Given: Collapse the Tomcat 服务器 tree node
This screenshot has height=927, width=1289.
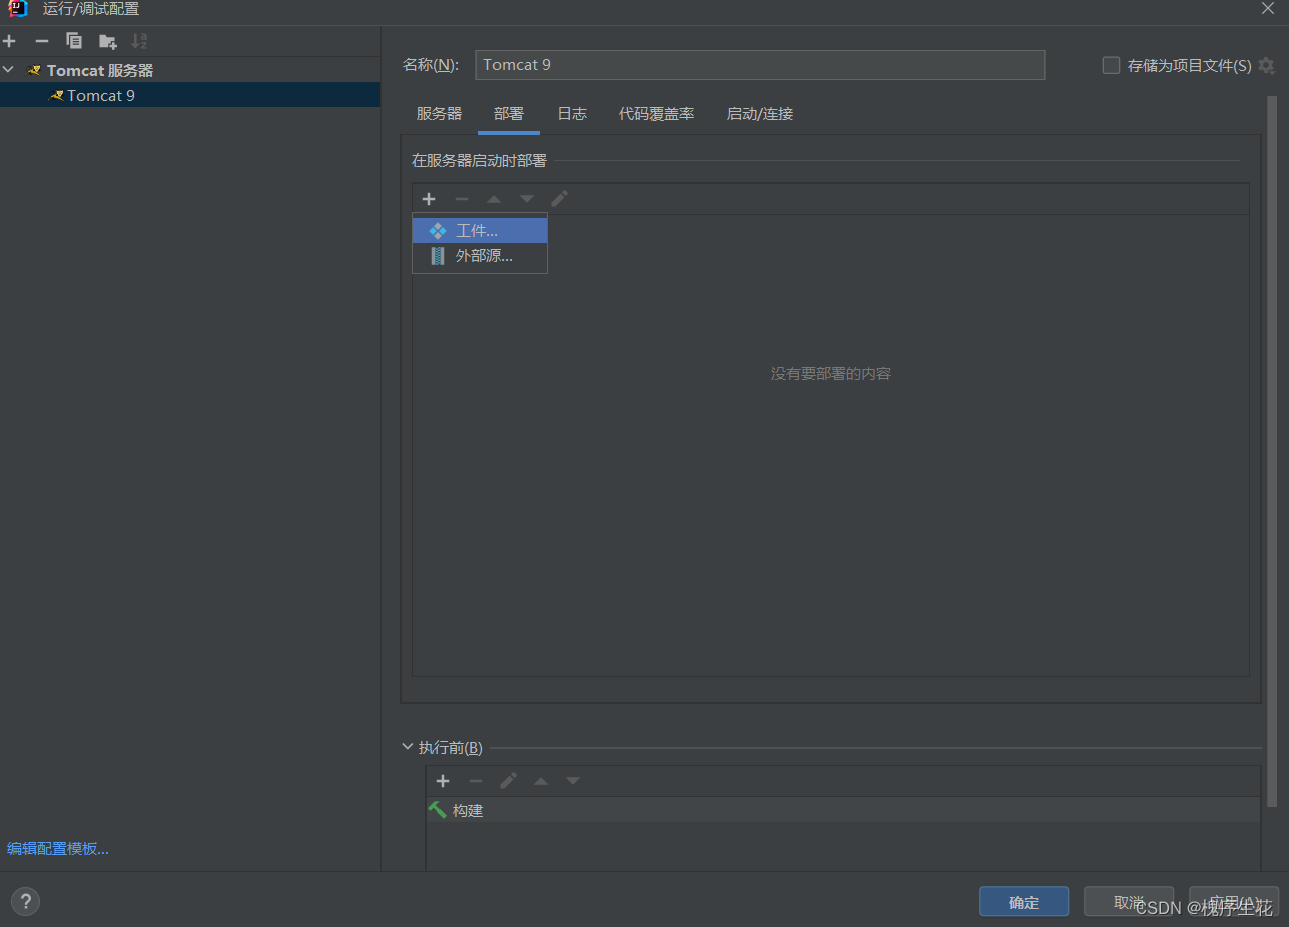Looking at the screenshot, I should coord(8,70).
